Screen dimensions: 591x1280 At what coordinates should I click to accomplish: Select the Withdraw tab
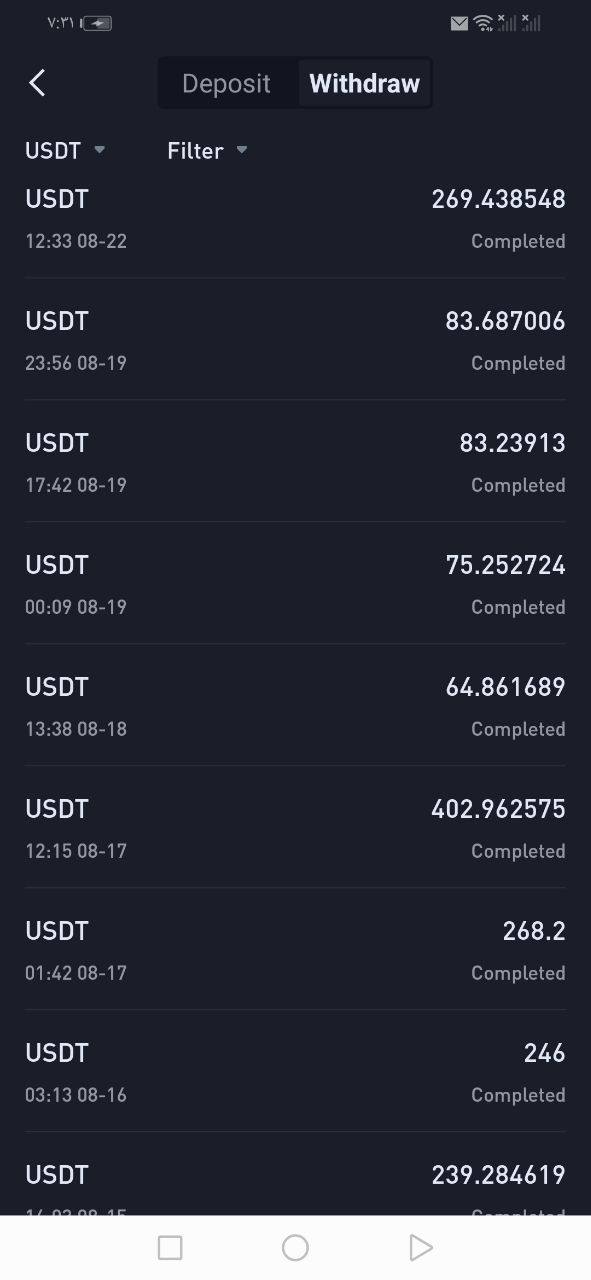click(x=365, y=83)
